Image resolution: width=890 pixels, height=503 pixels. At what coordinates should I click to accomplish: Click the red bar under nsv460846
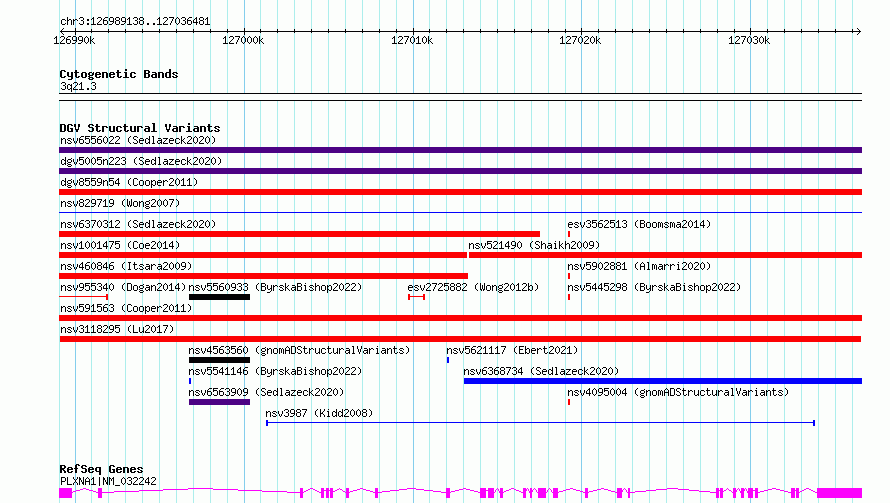[x=263, y=276]
